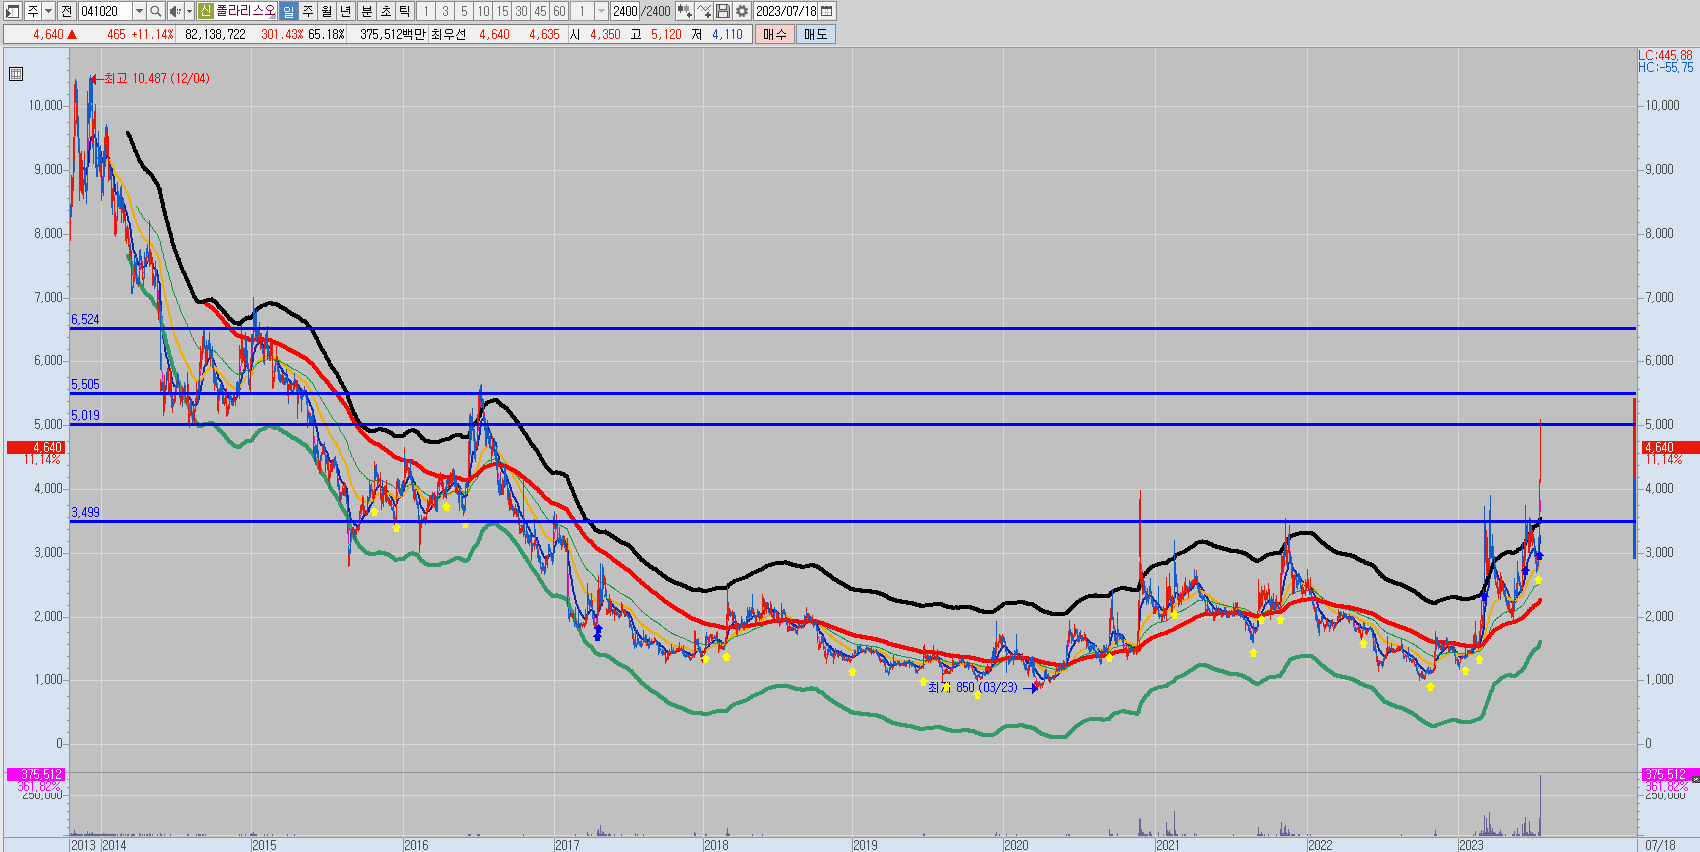
Task: Click the speaker sound icon
Action: (x=175, y=11)
